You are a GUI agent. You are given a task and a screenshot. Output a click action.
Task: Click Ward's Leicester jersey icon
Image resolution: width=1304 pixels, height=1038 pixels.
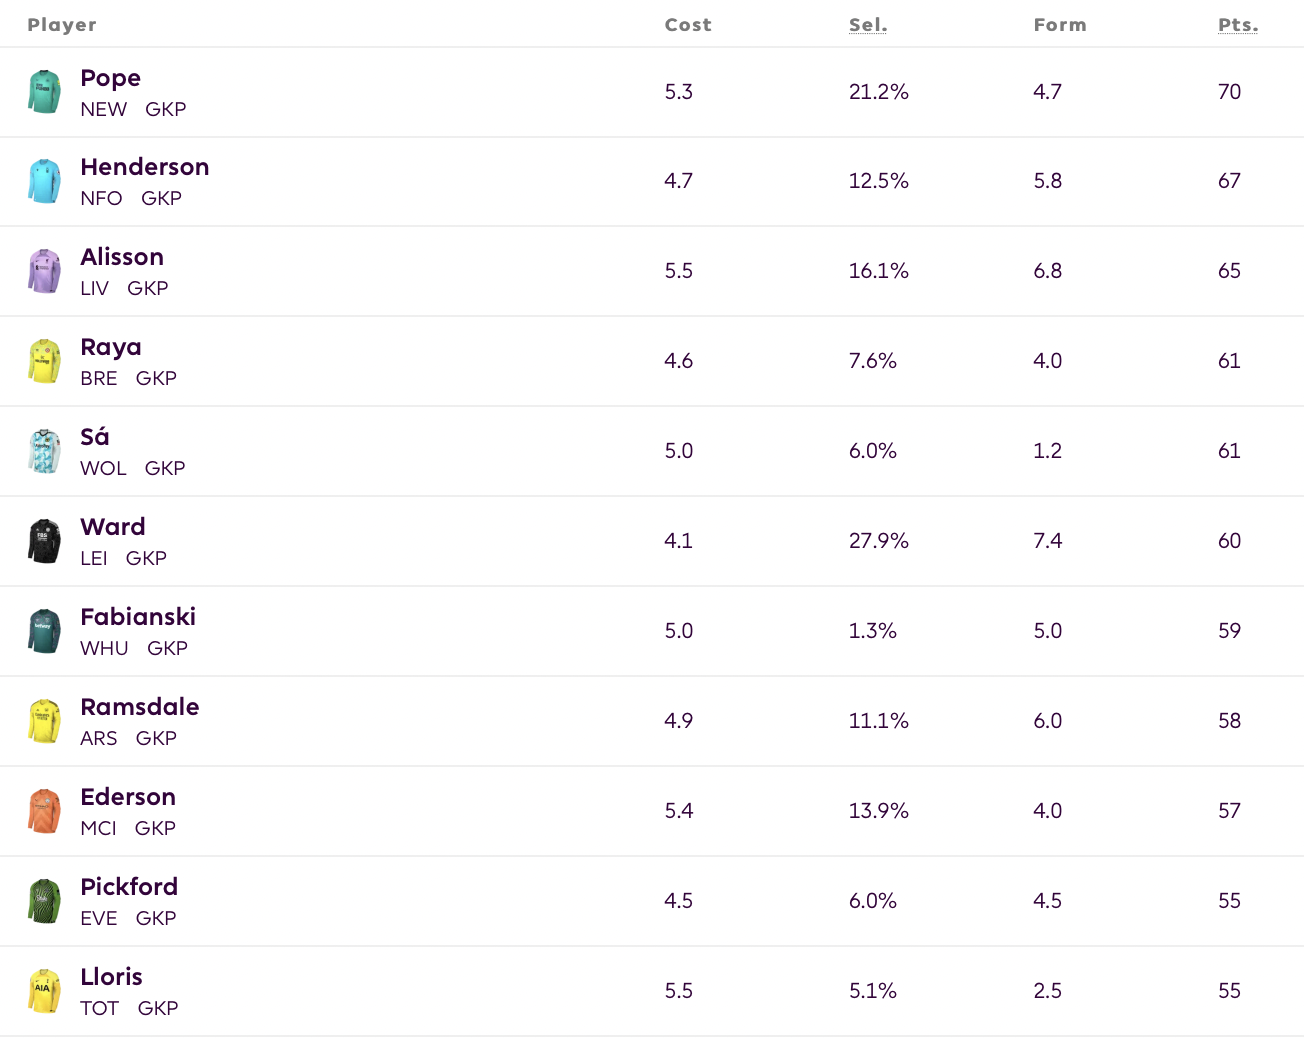tap(44, 541)
